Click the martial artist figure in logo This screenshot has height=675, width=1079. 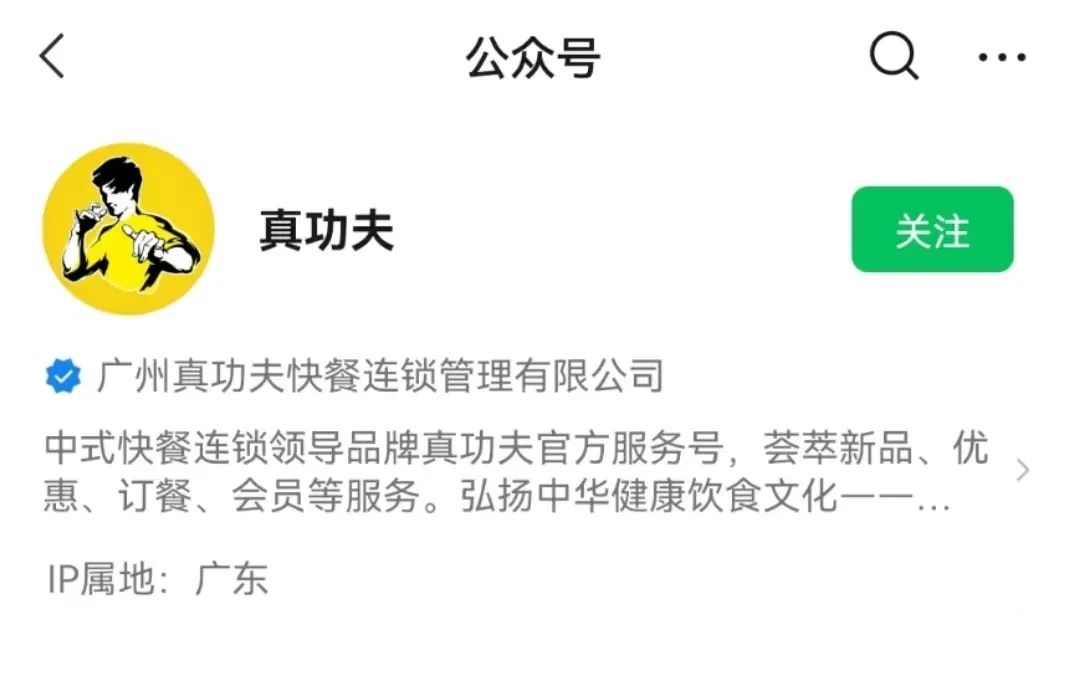point(130,222)
